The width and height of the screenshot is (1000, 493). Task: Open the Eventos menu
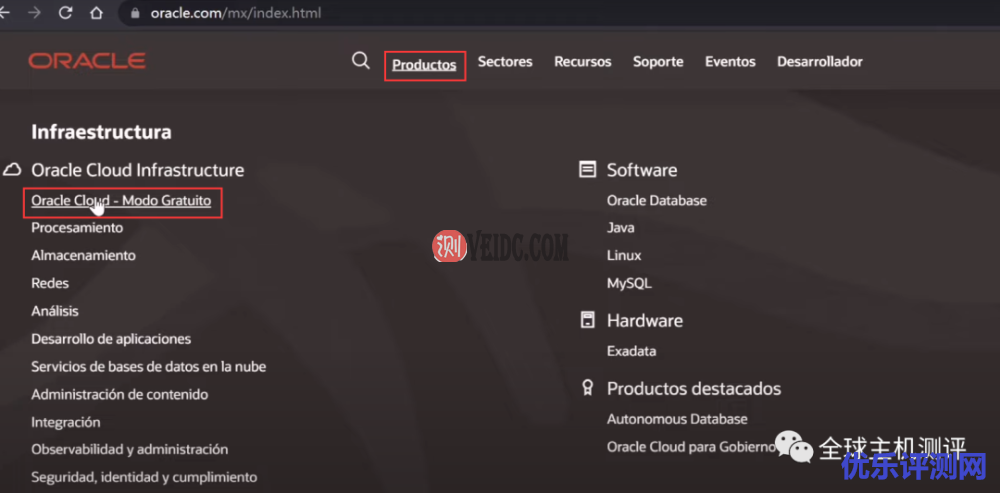(x=730, y=62)
